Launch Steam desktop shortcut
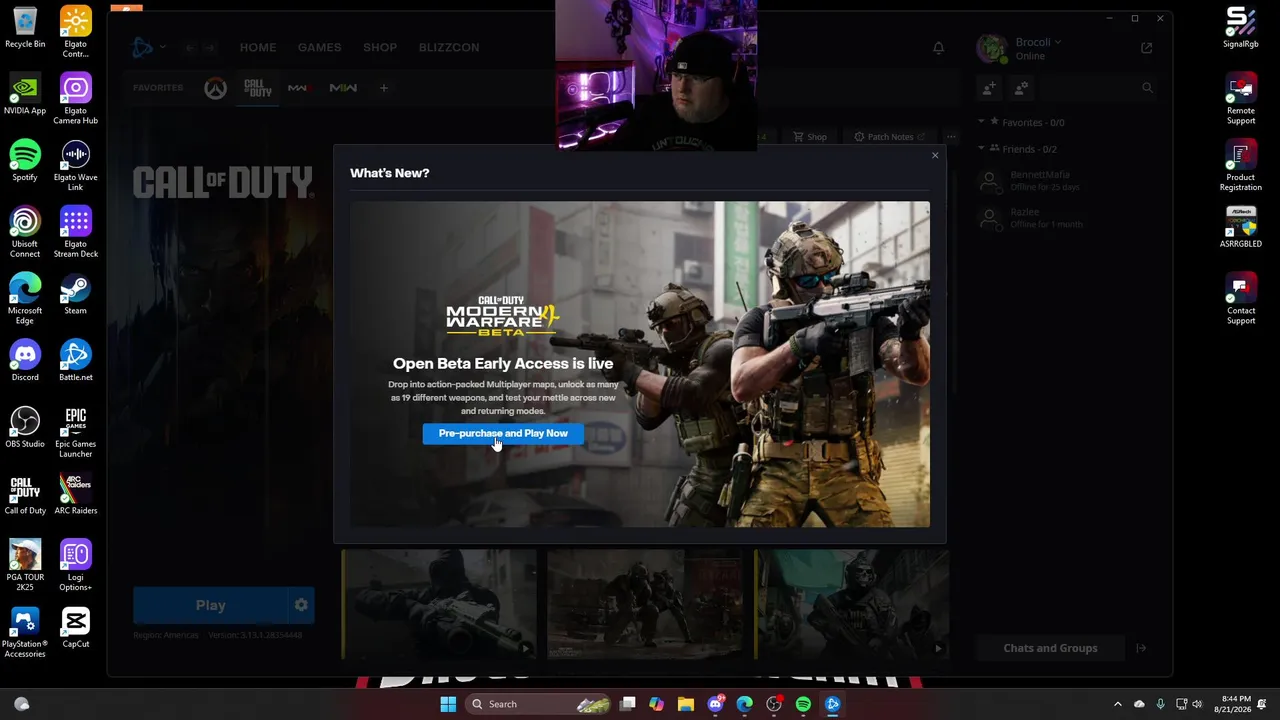The image size is (1280, 720). pos(76,294)
